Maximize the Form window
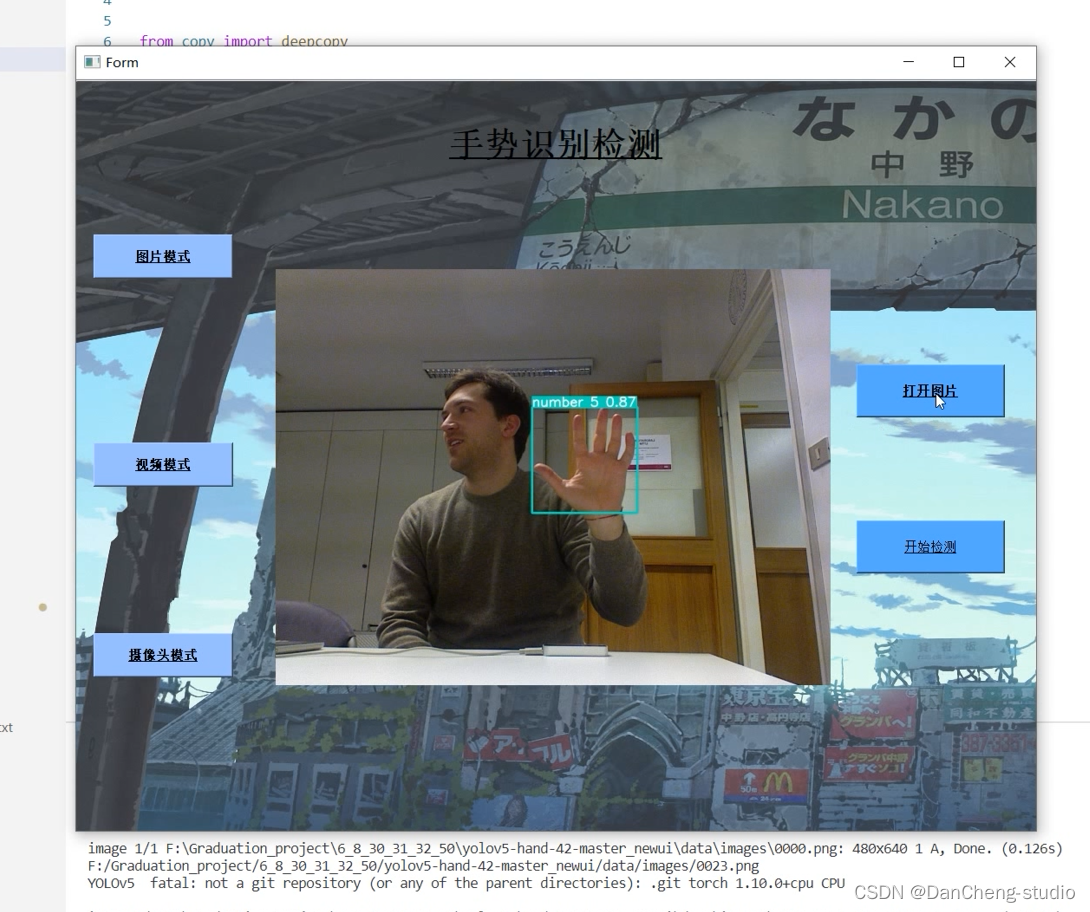Image resolution: width=1090 pixels, height=912 pixels. (959, 62)
